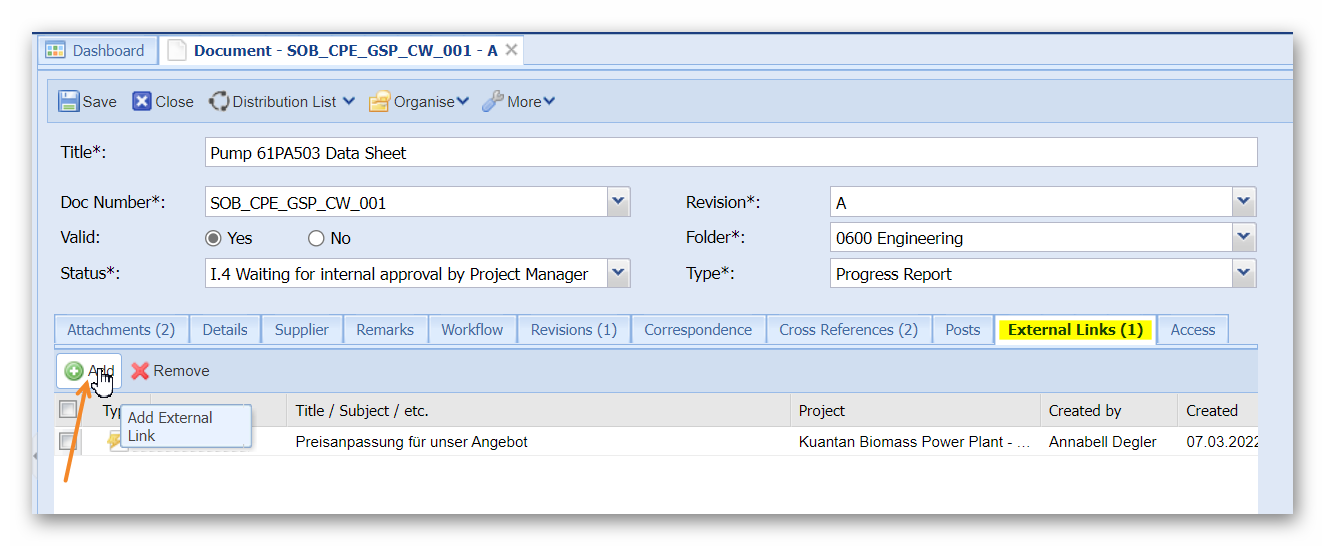Open the Organise folder menu

click(x=418, y=101)
